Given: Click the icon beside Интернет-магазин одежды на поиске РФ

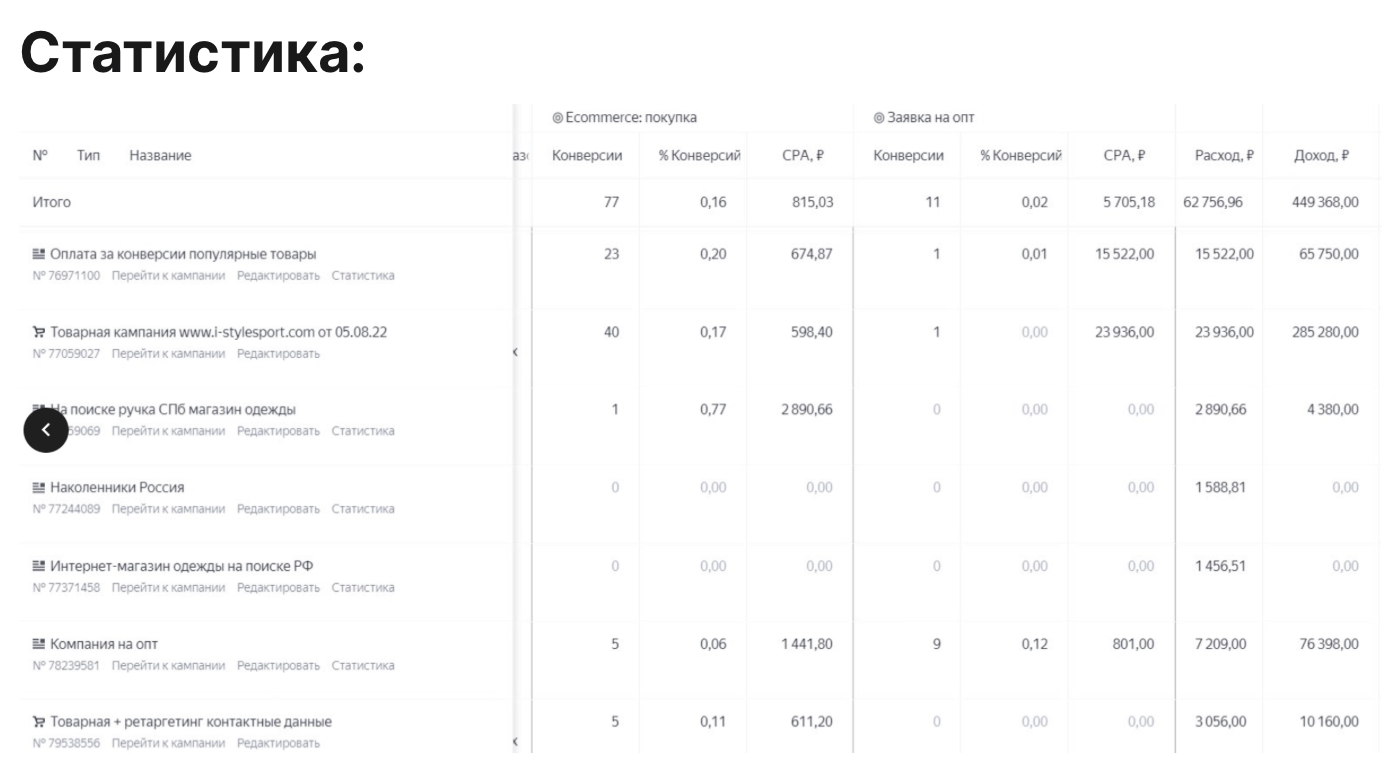Looking at the screenshot, I should tap(39, 566).
